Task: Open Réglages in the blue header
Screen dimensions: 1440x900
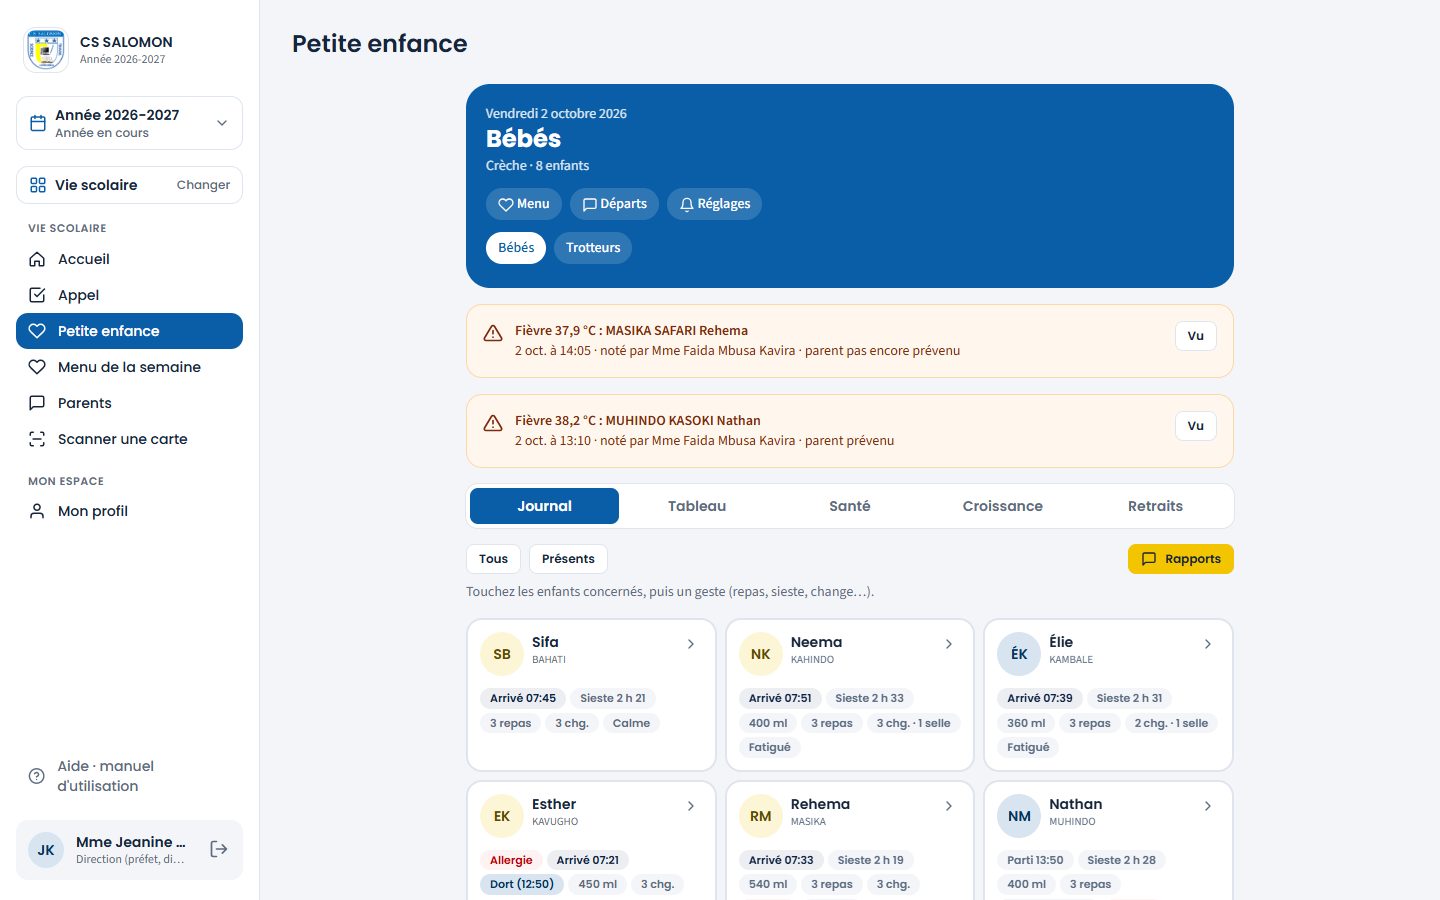Action: [x=714, y=204]
